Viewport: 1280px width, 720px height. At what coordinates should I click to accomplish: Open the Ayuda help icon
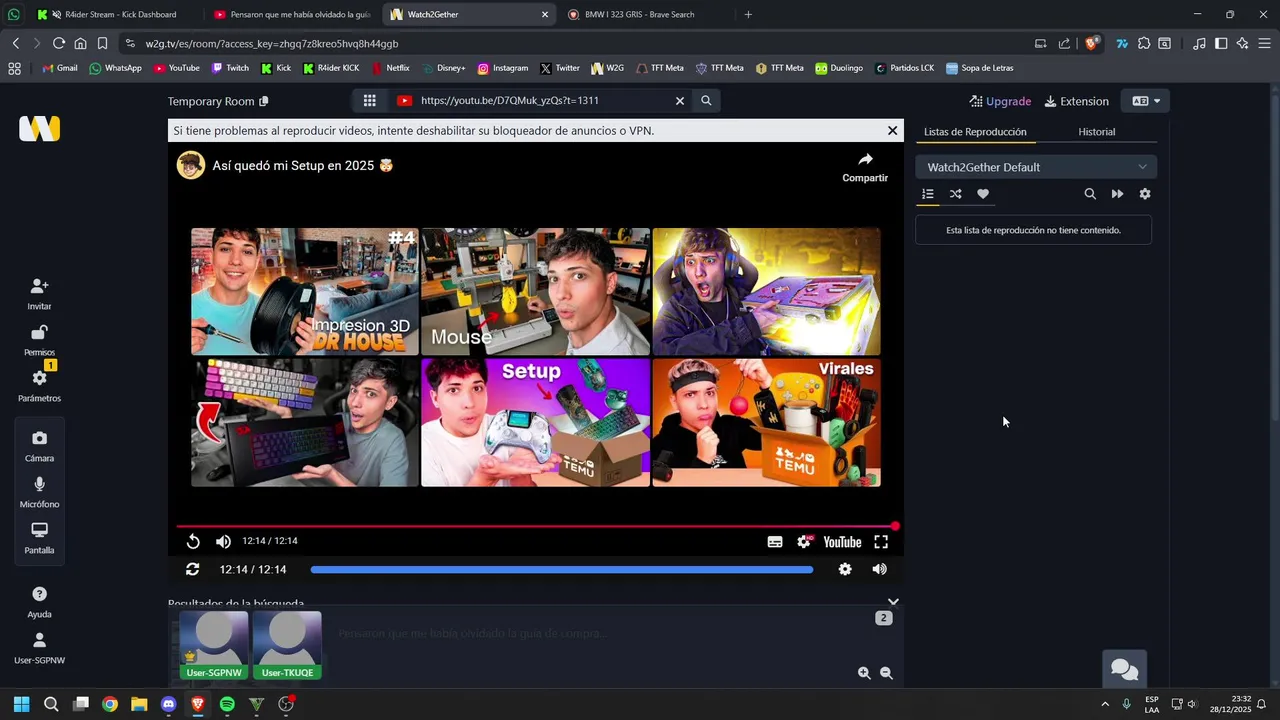tap(39, 594)
